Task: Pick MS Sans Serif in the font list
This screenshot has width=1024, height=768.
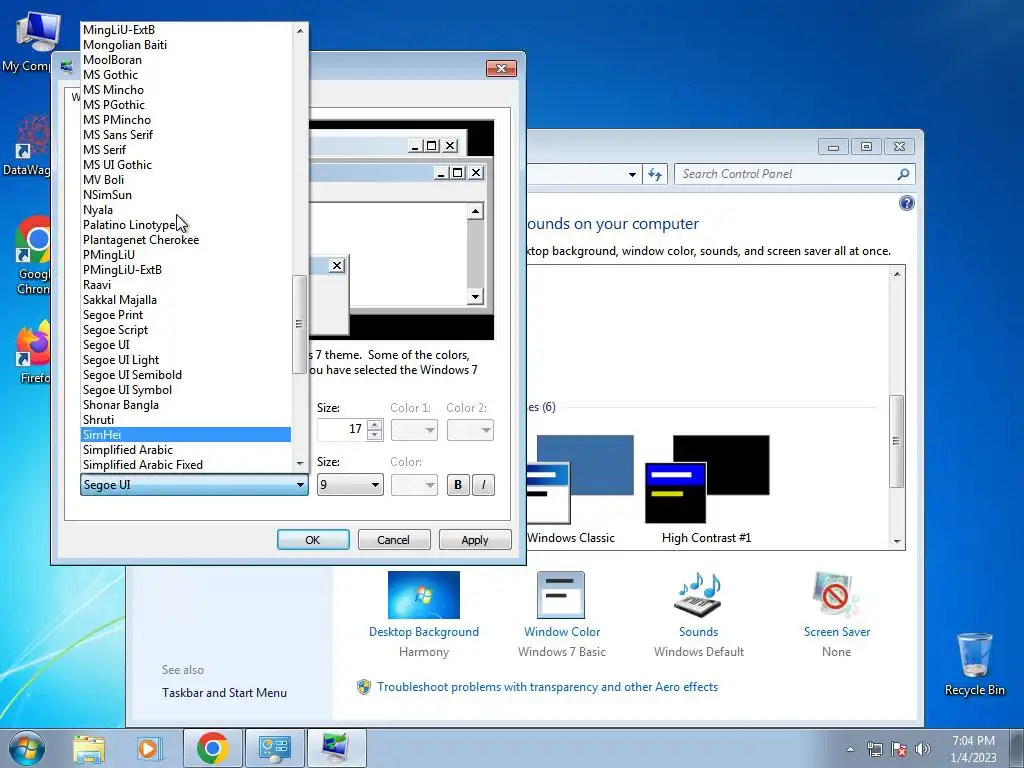Action: [x=185, y=135]
